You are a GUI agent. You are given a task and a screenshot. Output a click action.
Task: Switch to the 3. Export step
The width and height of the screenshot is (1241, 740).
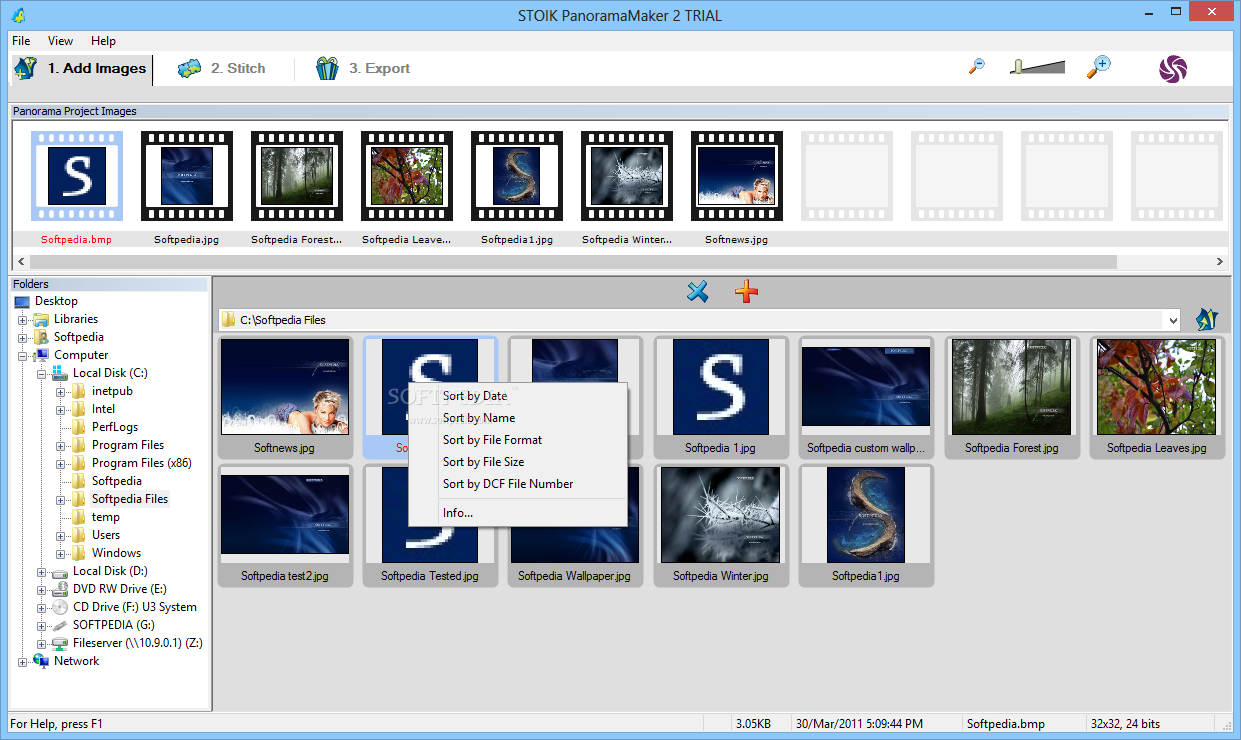point(362,69)
